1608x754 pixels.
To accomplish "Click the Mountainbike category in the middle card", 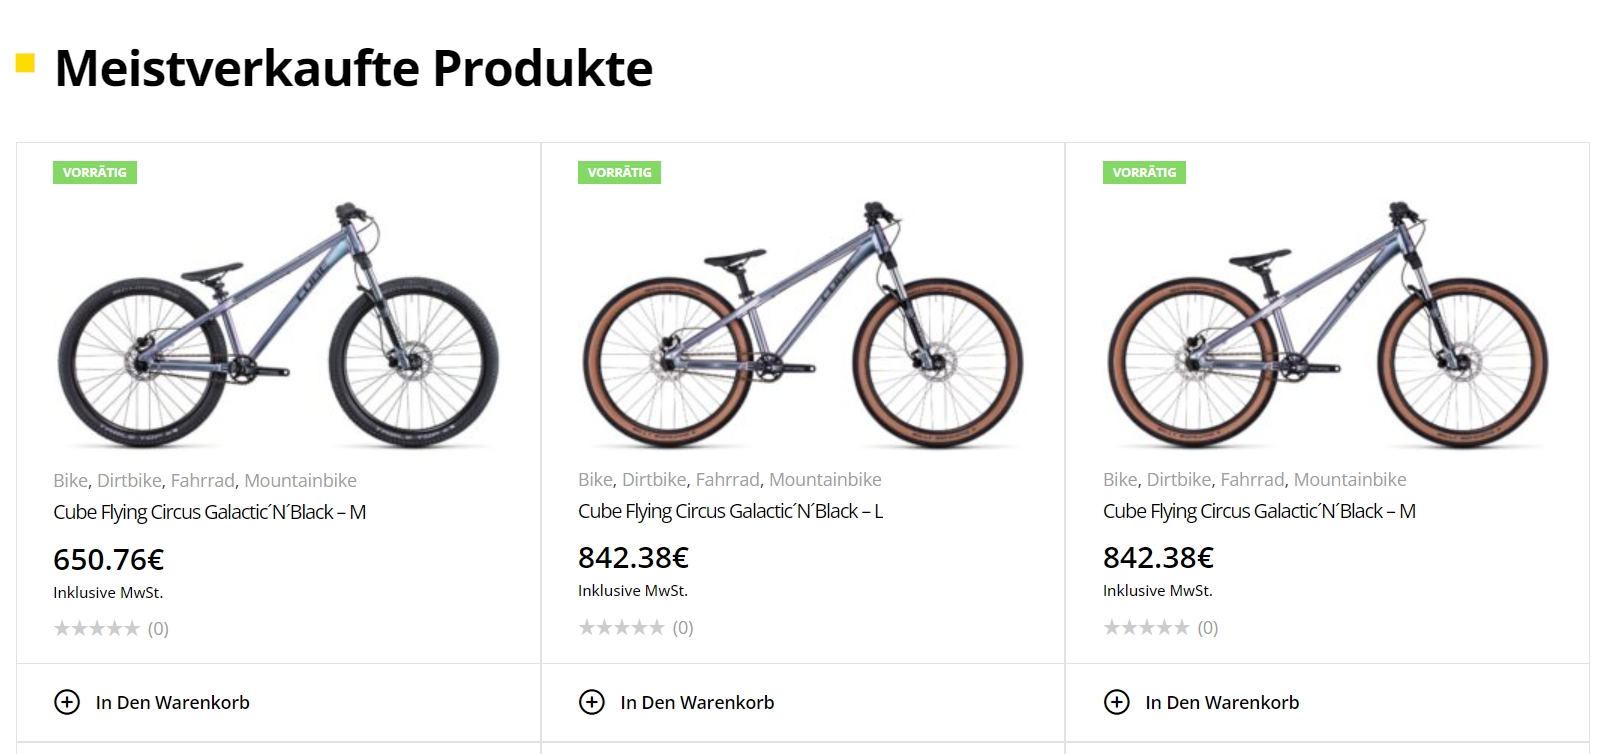I will [825, 479].
